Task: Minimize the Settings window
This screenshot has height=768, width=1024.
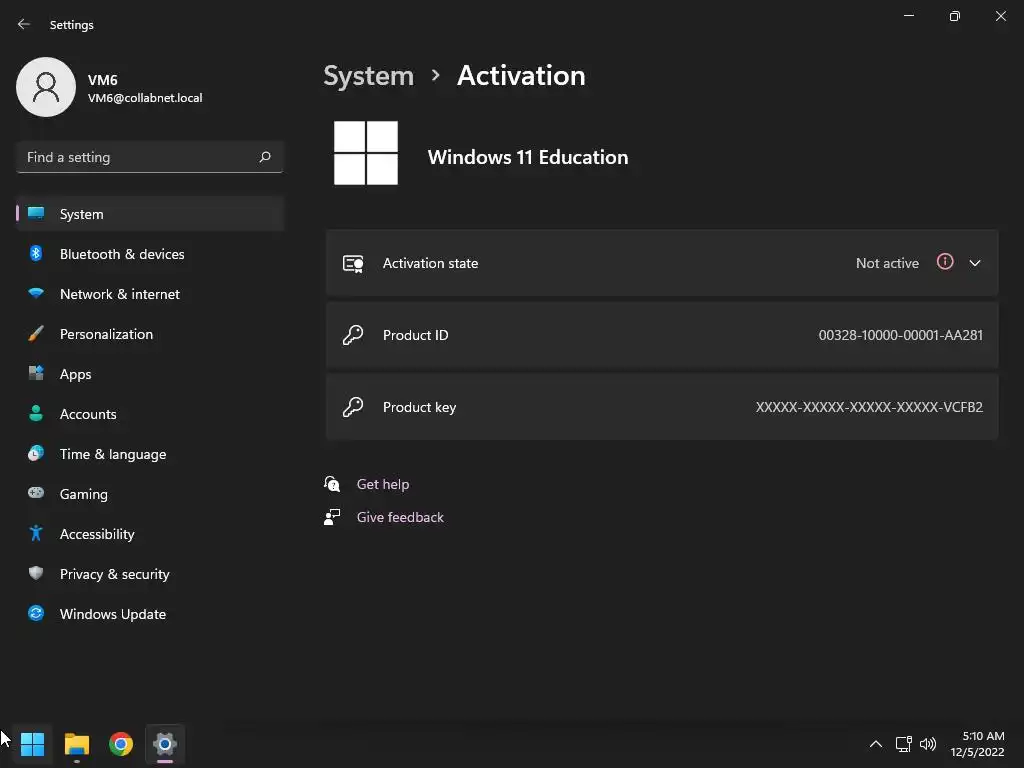Action: click(x=908, y=16)
